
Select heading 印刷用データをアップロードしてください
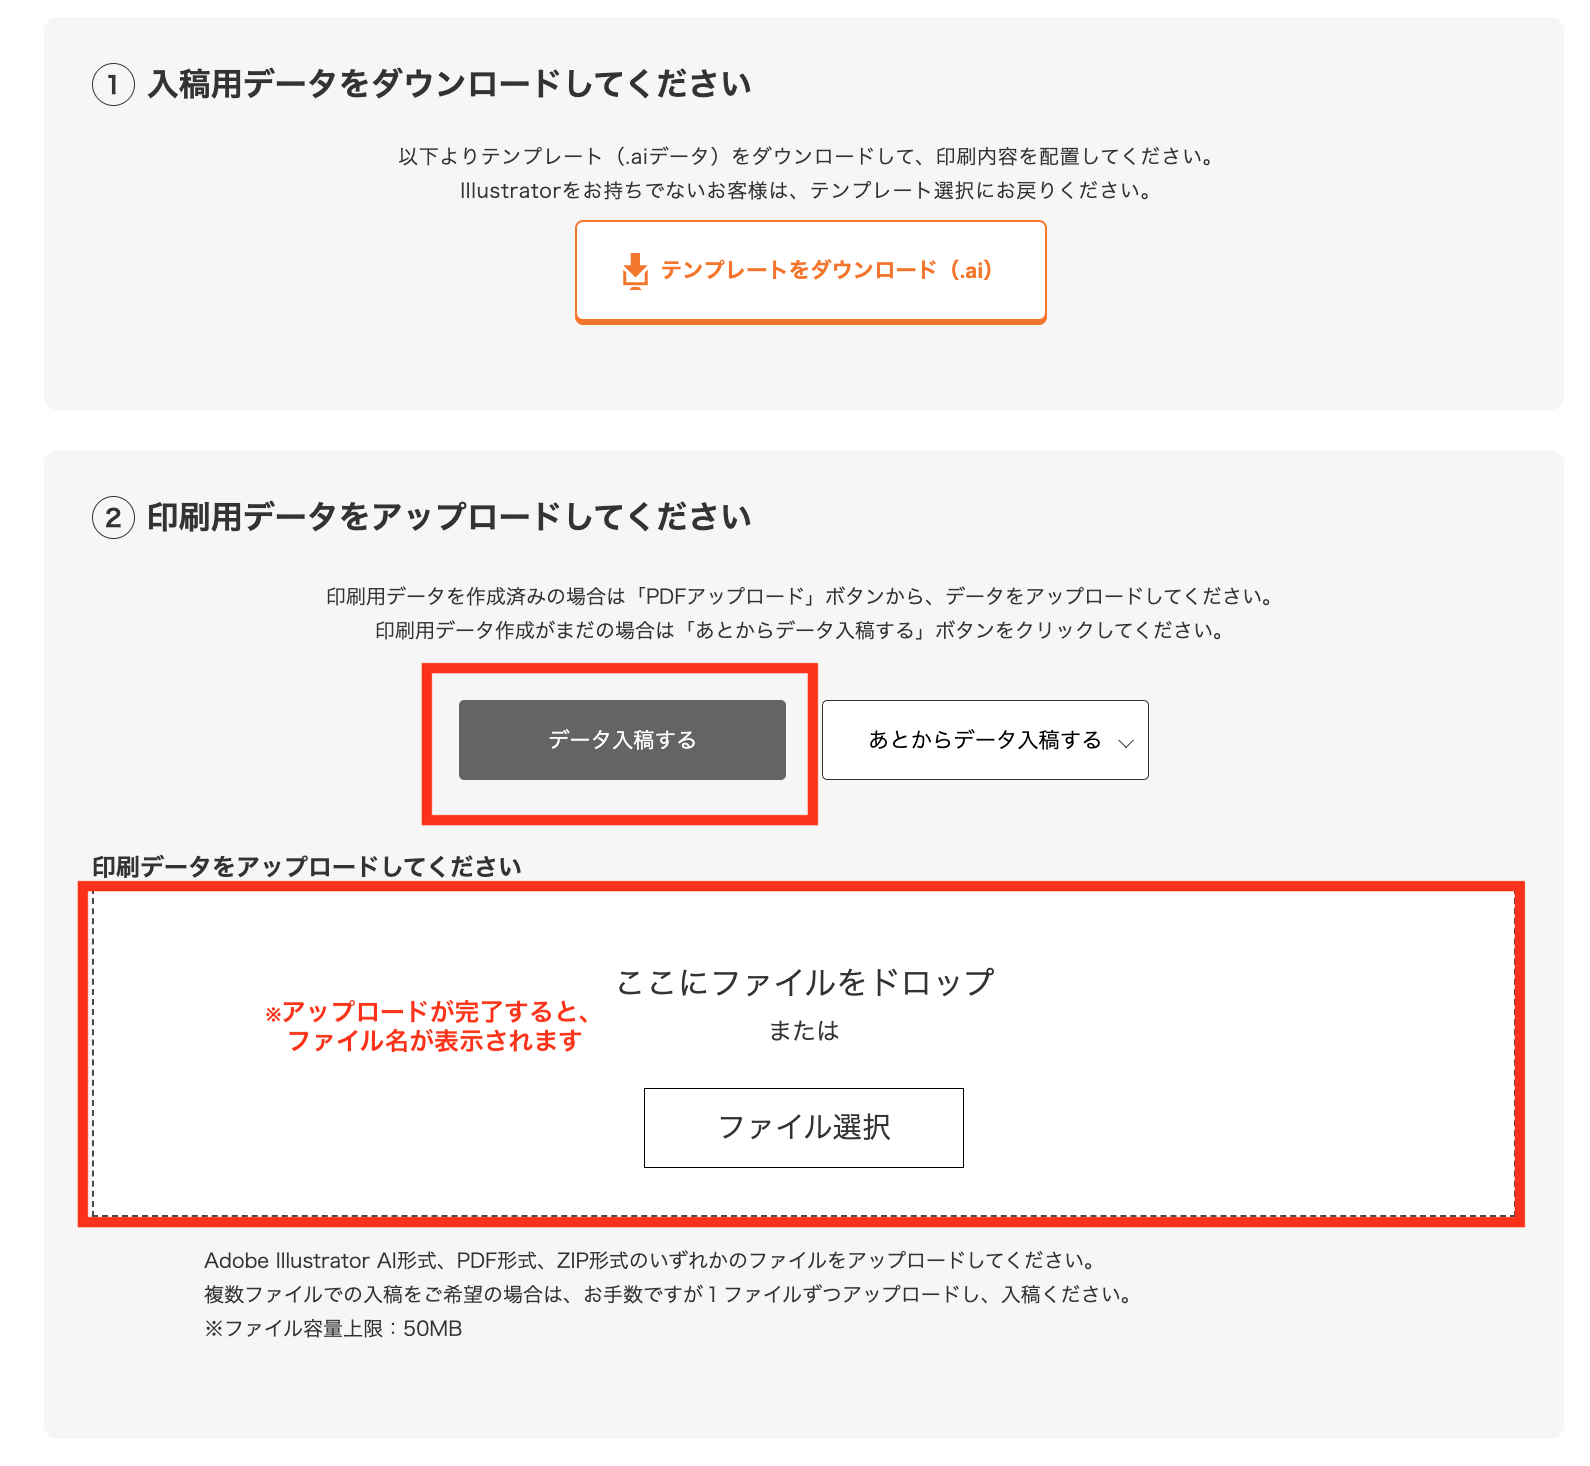pos(449,517)
